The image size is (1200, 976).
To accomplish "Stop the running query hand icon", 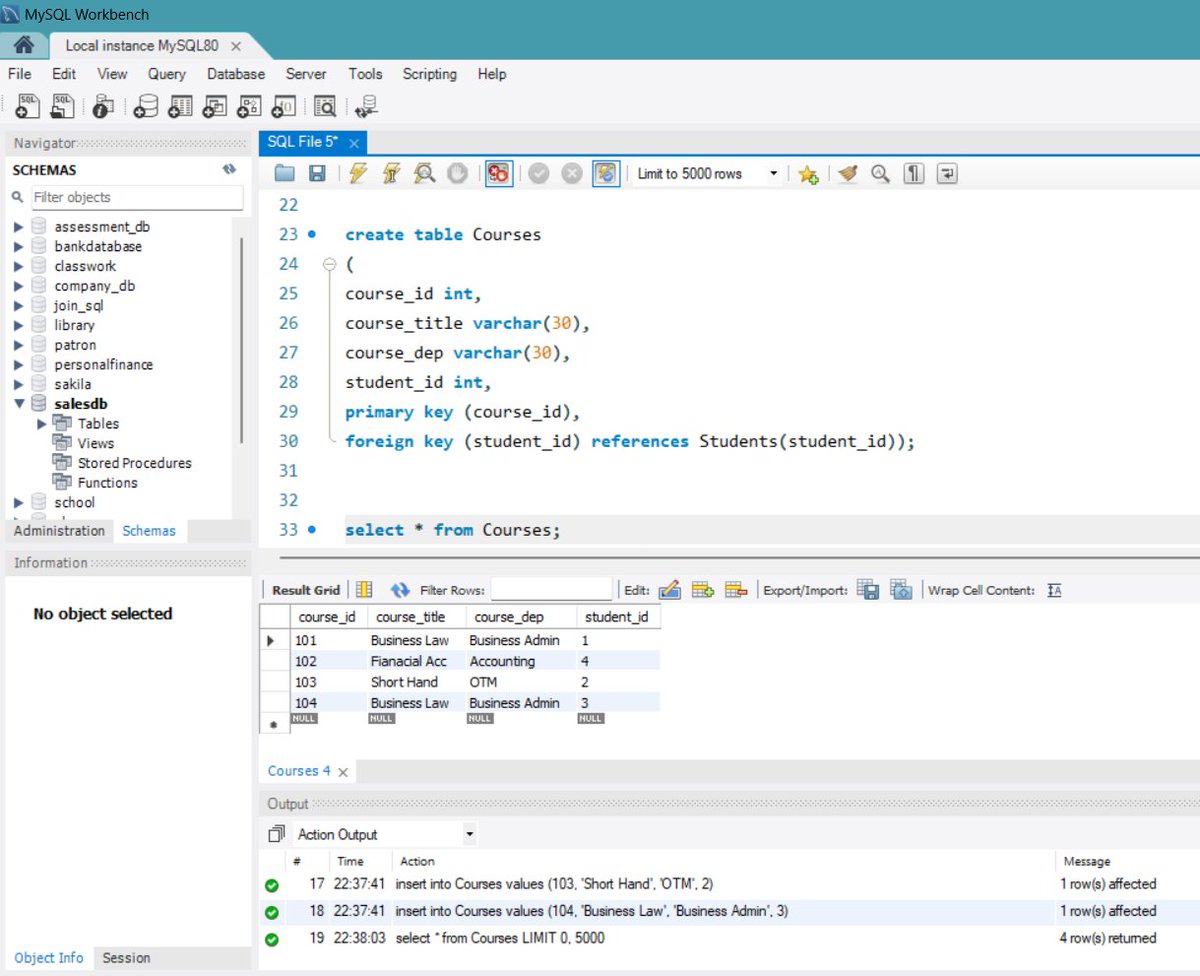I will click(457, 174).
